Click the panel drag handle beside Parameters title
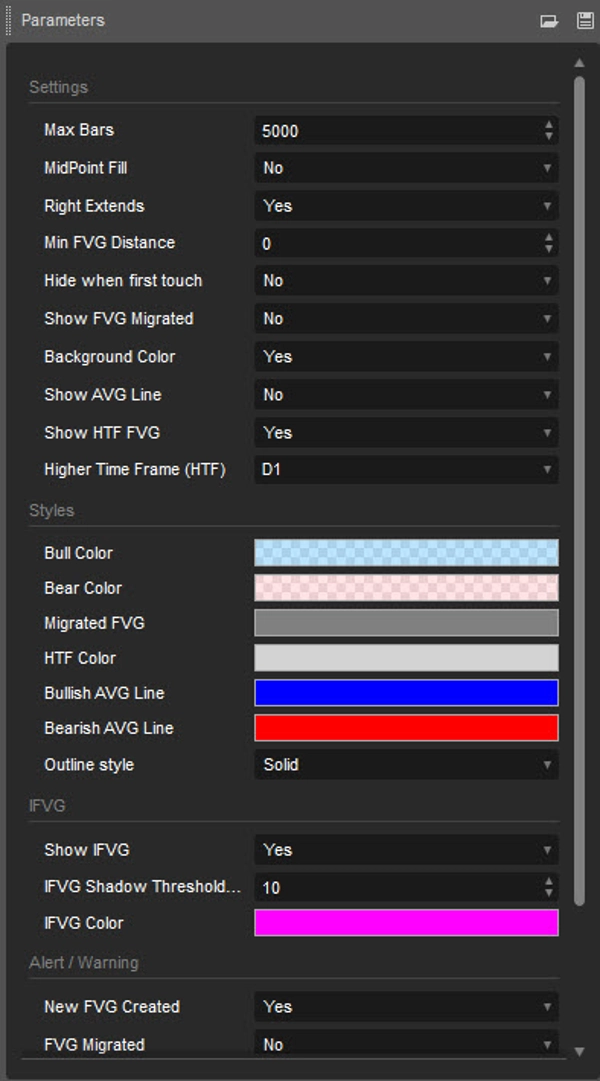600x1081 pixels. click(9, 20)
